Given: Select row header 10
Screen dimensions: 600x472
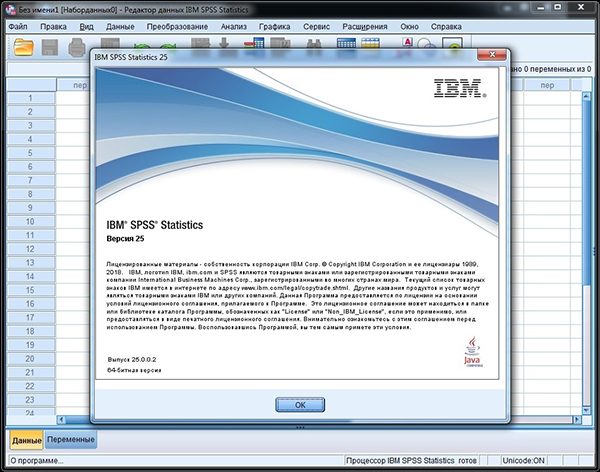Looking at the screenshot, I should tap(31, 222).
